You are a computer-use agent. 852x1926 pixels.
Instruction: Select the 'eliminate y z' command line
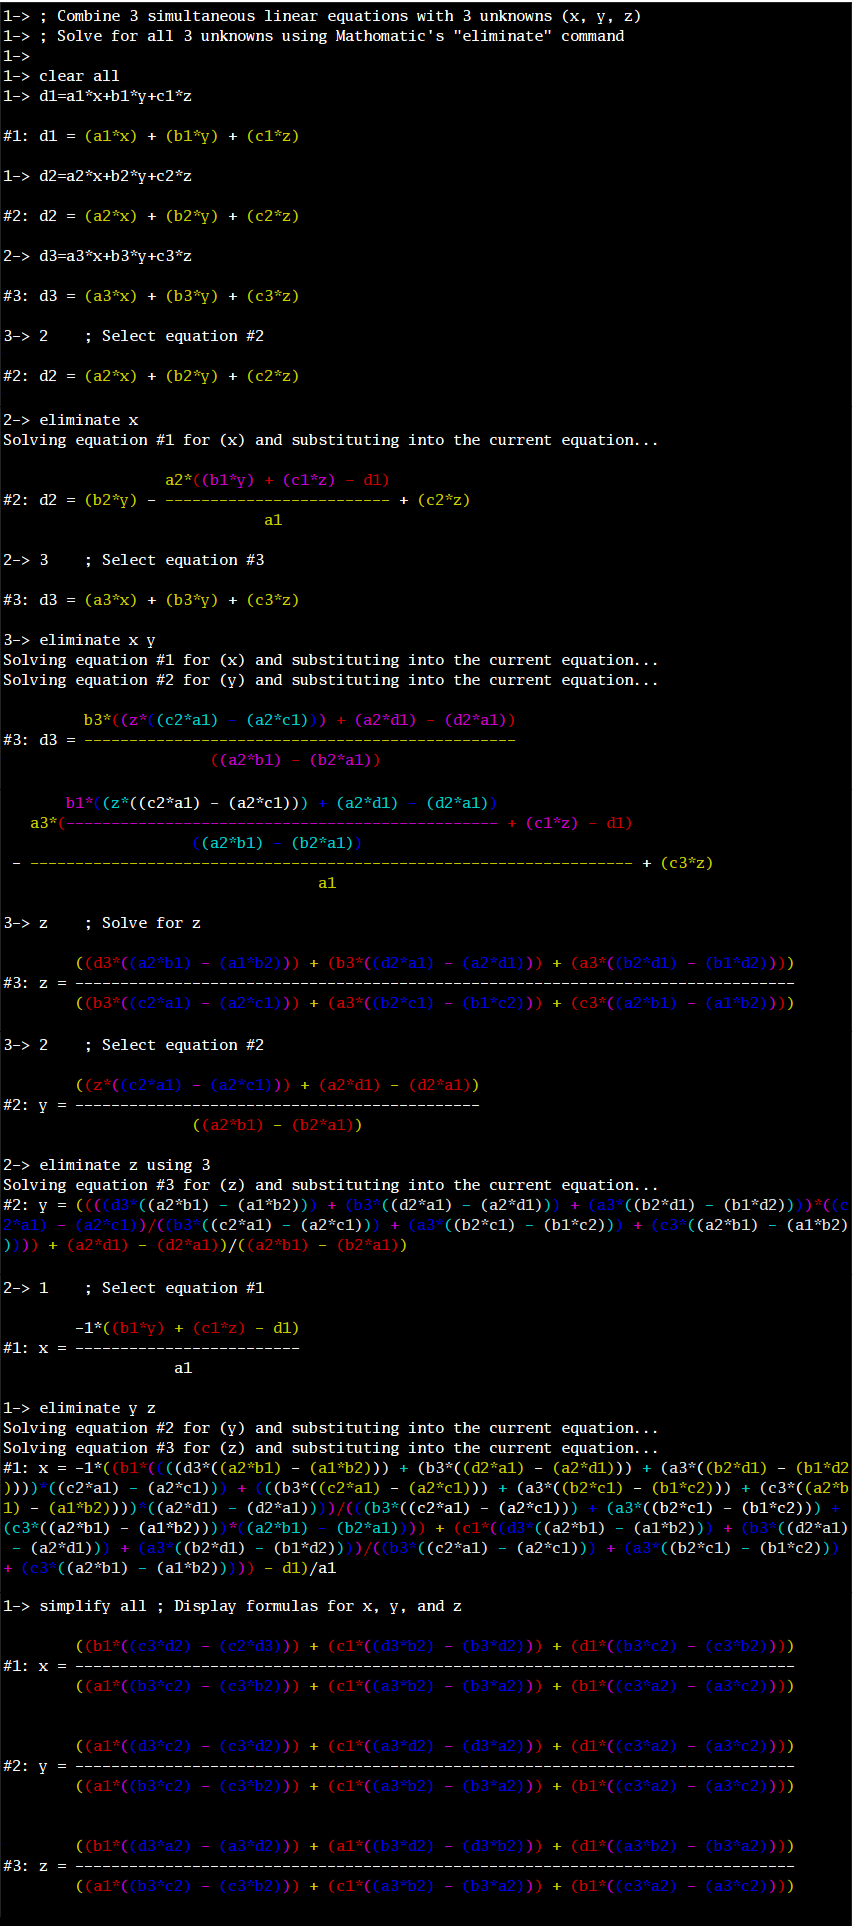97,1408
